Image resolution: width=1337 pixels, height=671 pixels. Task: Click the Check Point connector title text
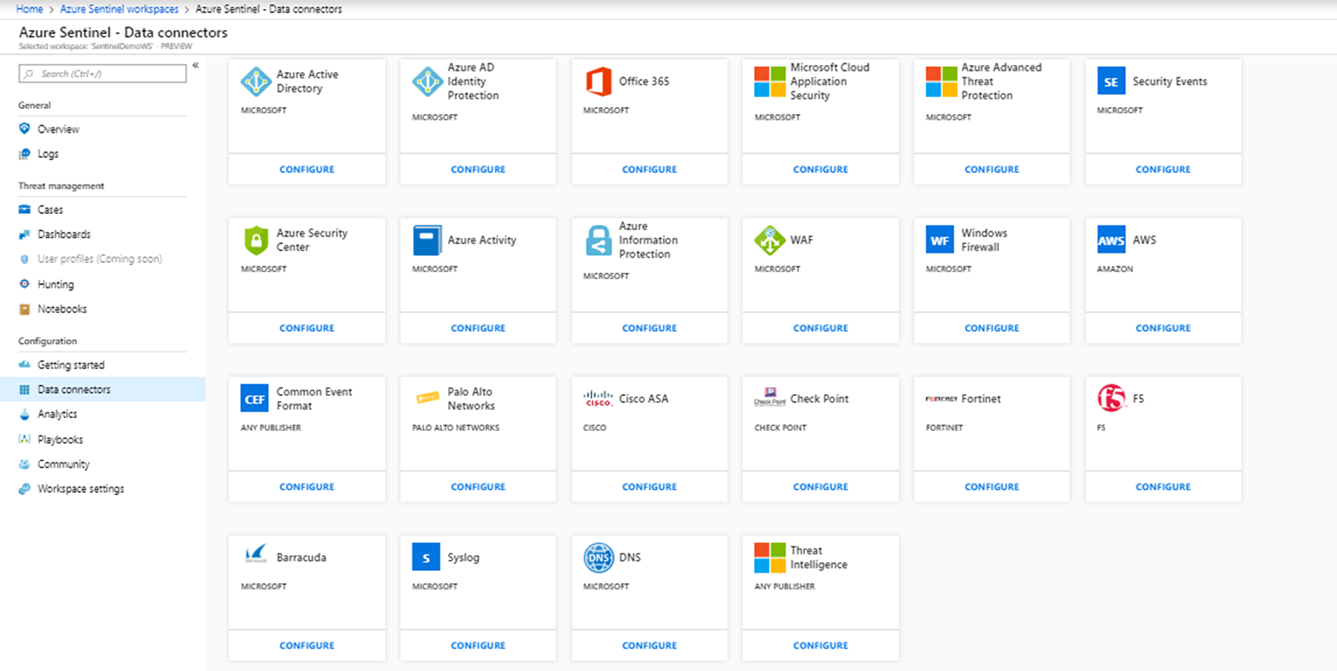(x=819, y=399)
